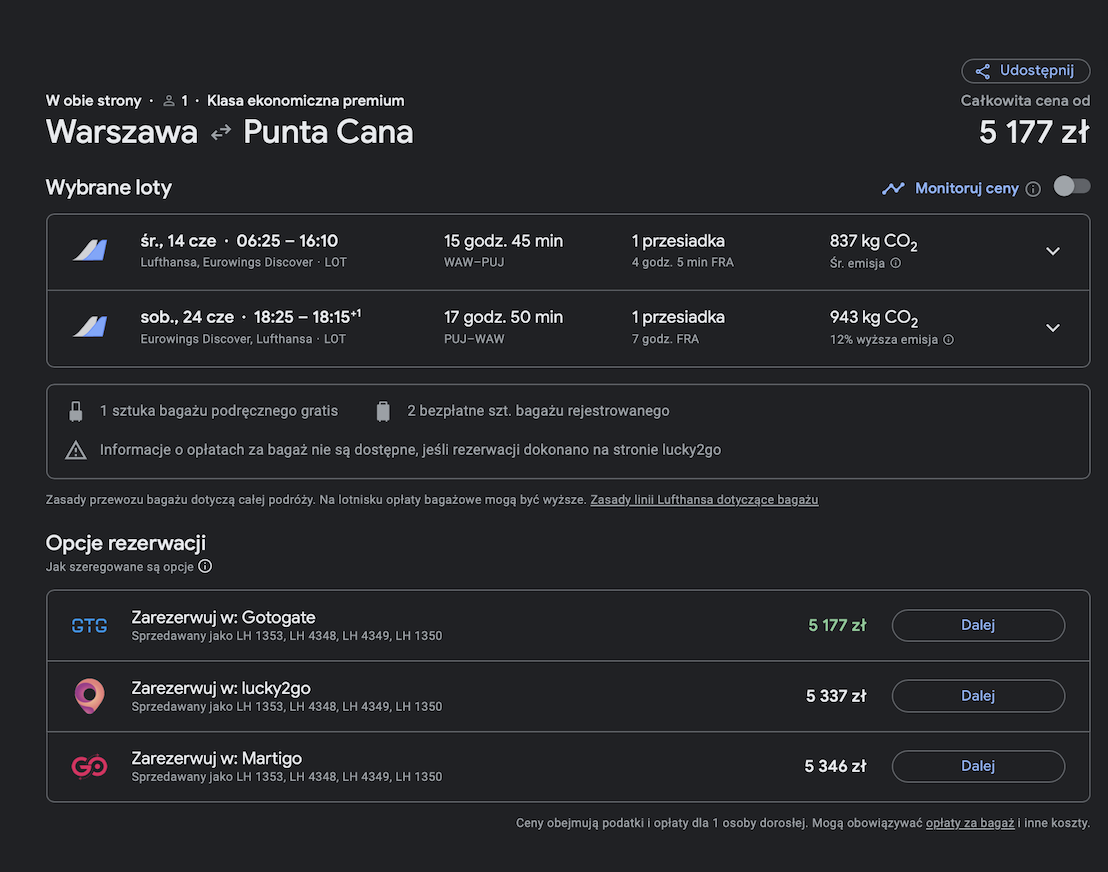Click the checked baggage suitcase icon
The width and height of the screenshot is (1108, 872).
[383, 411]
